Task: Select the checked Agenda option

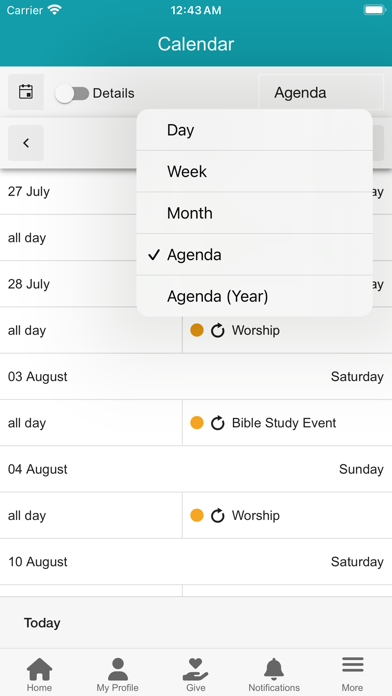Action: (x=254, y=255)
